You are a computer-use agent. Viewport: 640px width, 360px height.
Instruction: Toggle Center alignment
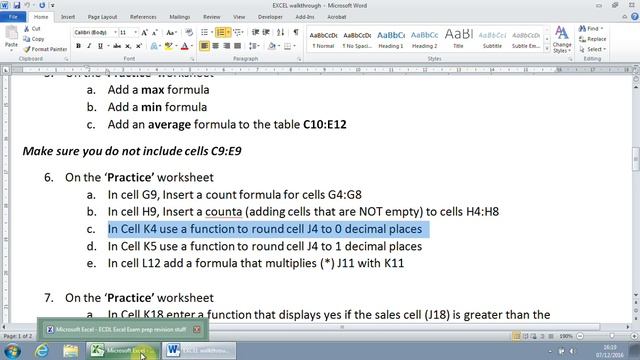click(x=216, y=46)
